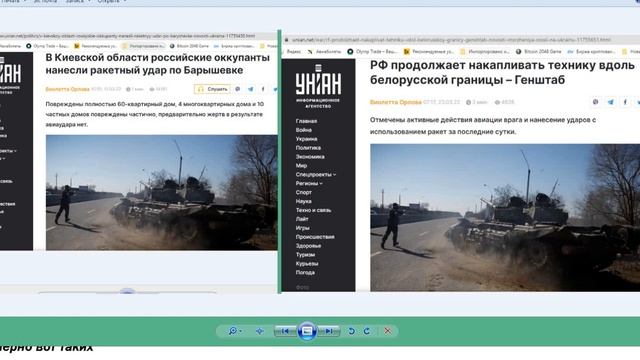Open Bitcoin 2048 Game bookmark in left window
This screenshot has width=640, height=360.
click(189, 46)
